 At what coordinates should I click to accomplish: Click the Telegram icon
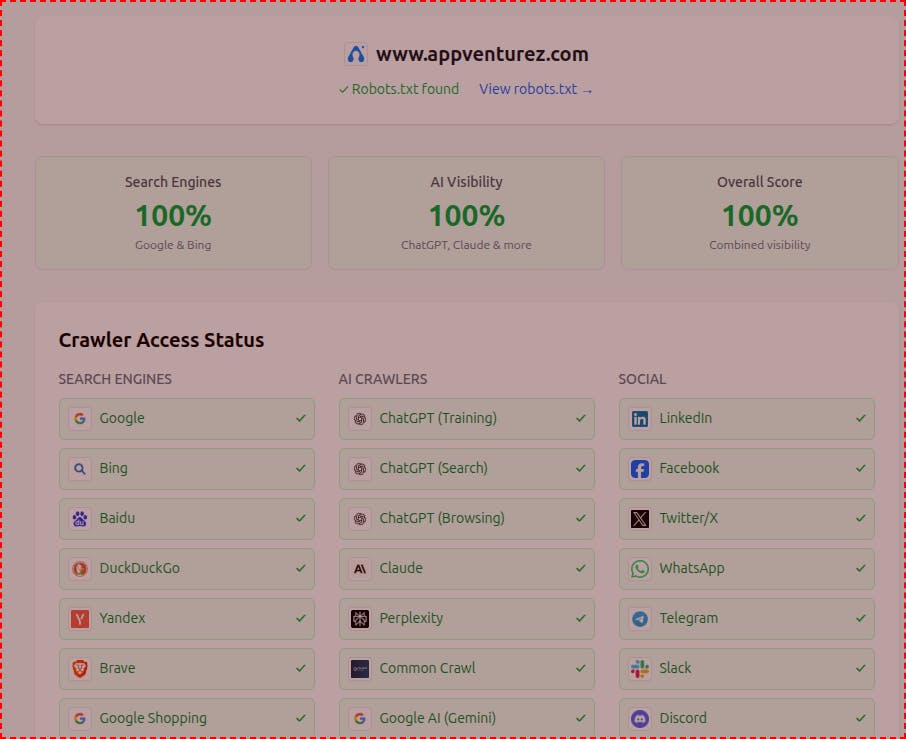640,619
